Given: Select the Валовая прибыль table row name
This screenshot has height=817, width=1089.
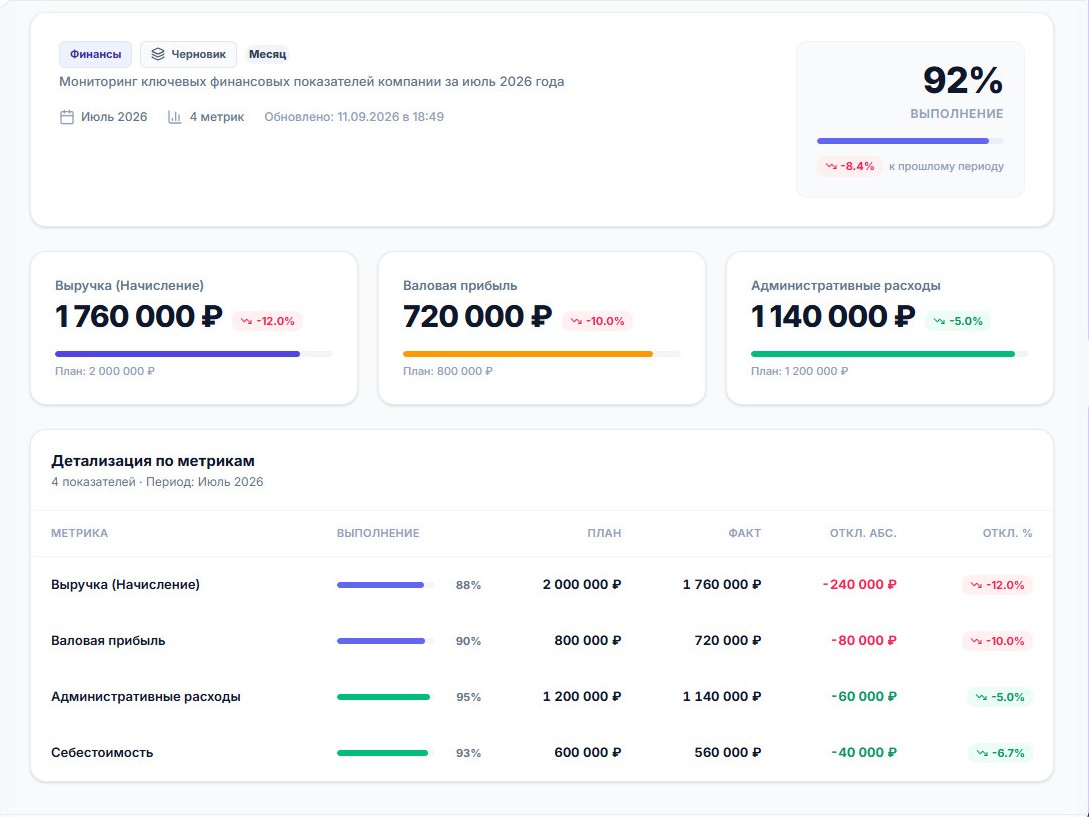Looking at the screenshot, I should click(x=108, y=641).
